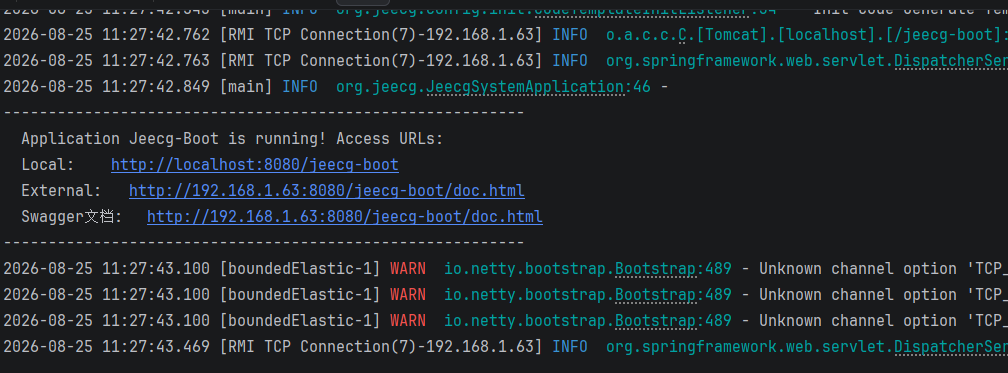Open the Swagger文档 doc.html URL link

coord(345,217)
